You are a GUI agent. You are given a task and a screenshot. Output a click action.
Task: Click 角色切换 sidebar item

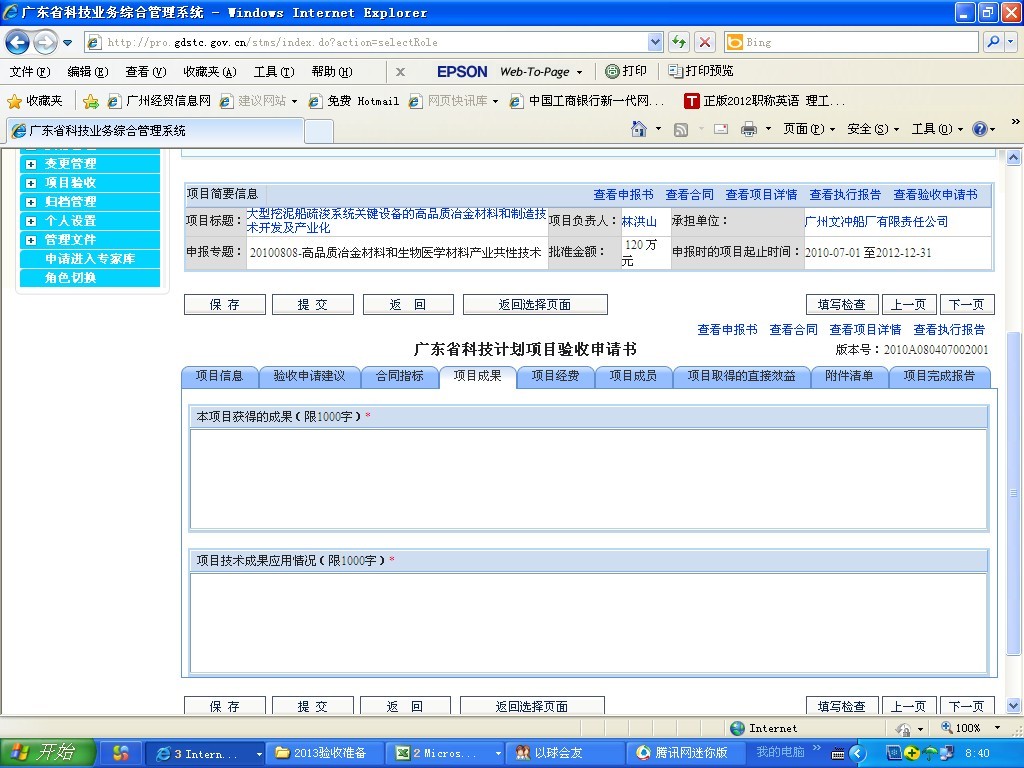[x=90, y=278]
